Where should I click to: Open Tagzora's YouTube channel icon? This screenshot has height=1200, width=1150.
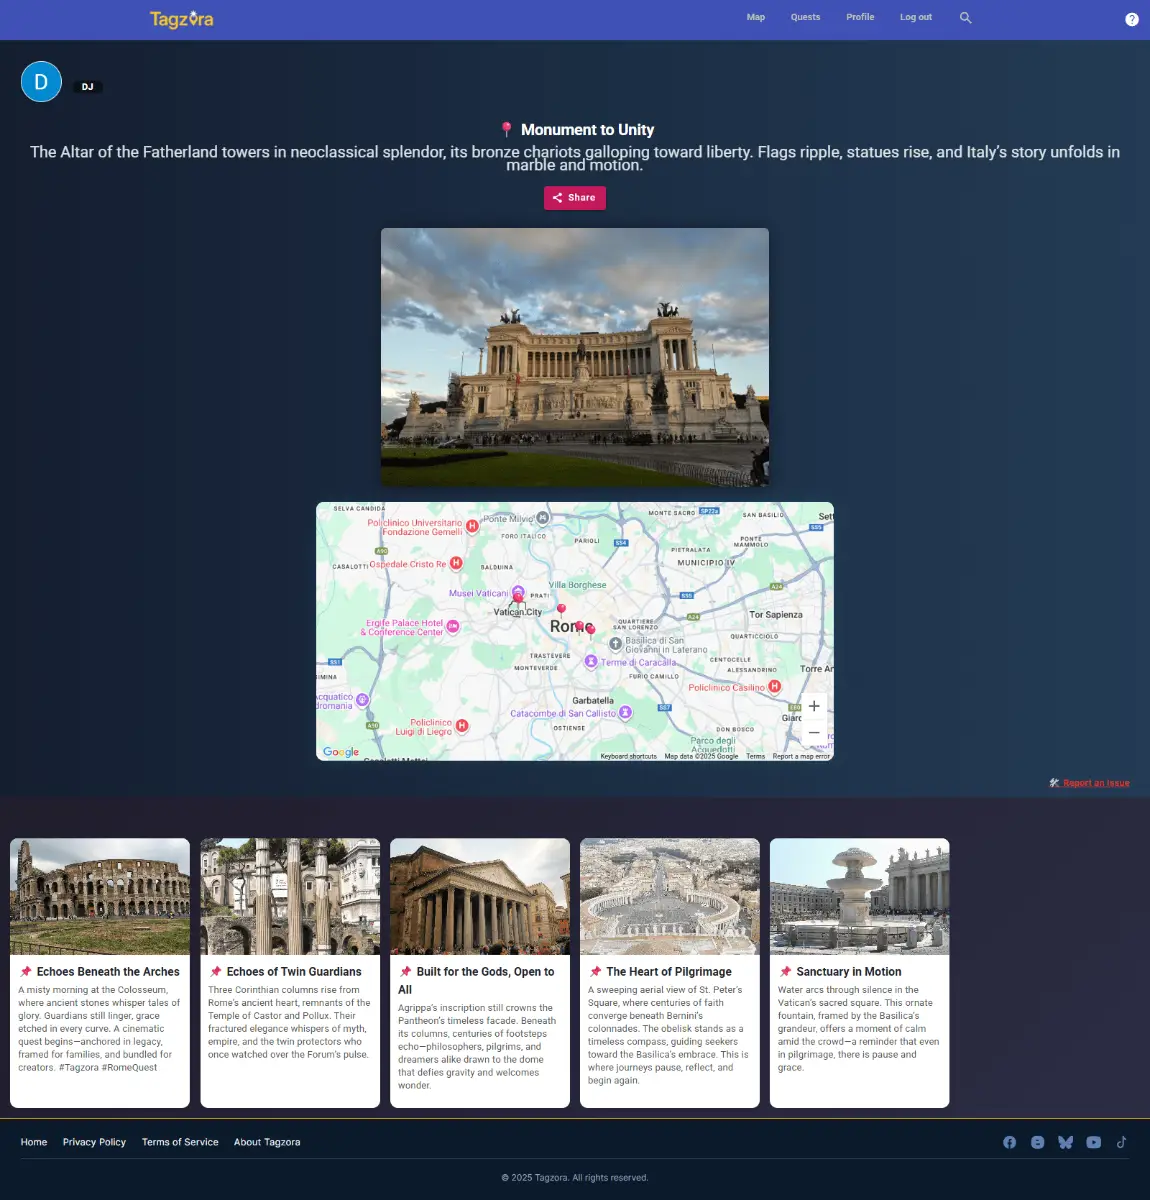pyautogui.click(x=1093, y=1142)
